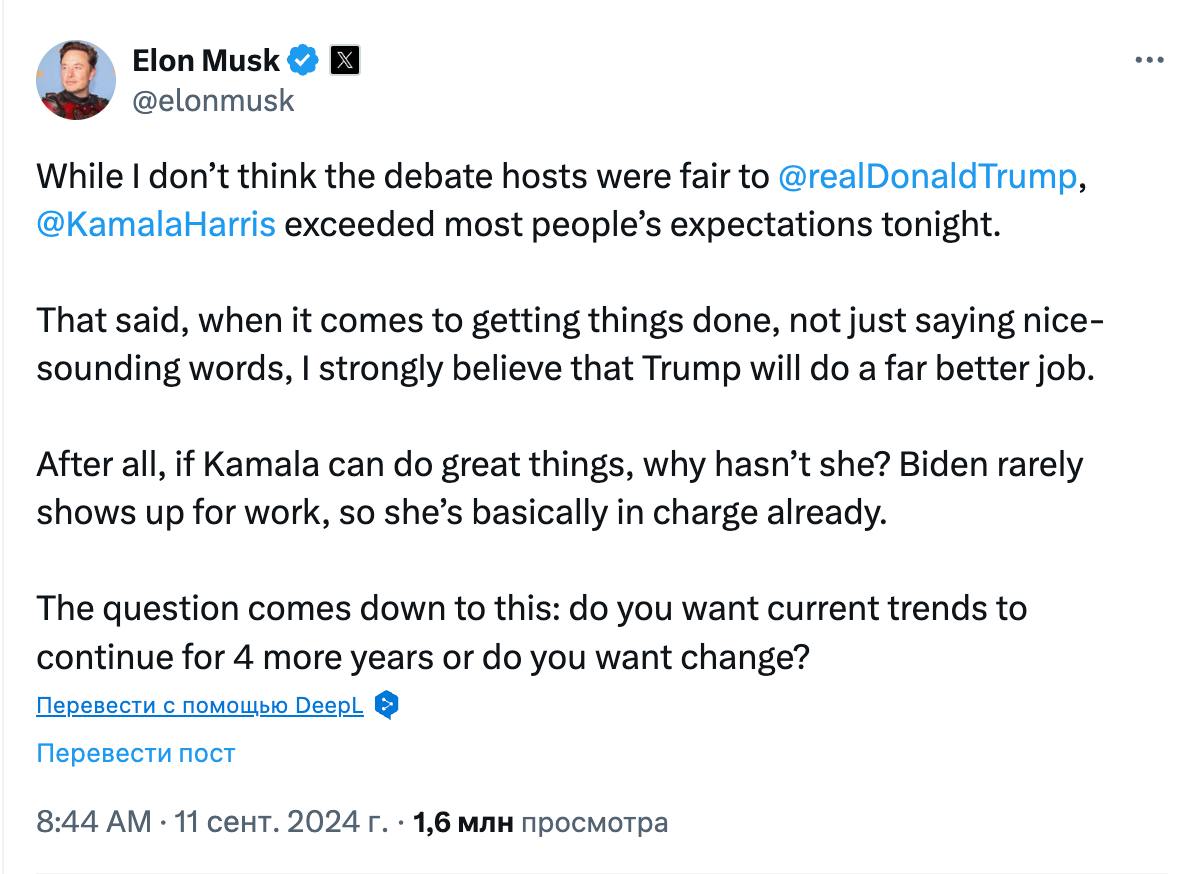
Task: Open the @realDonaldTrump mention
Action: pyautogui.click(x=925, y=178)
